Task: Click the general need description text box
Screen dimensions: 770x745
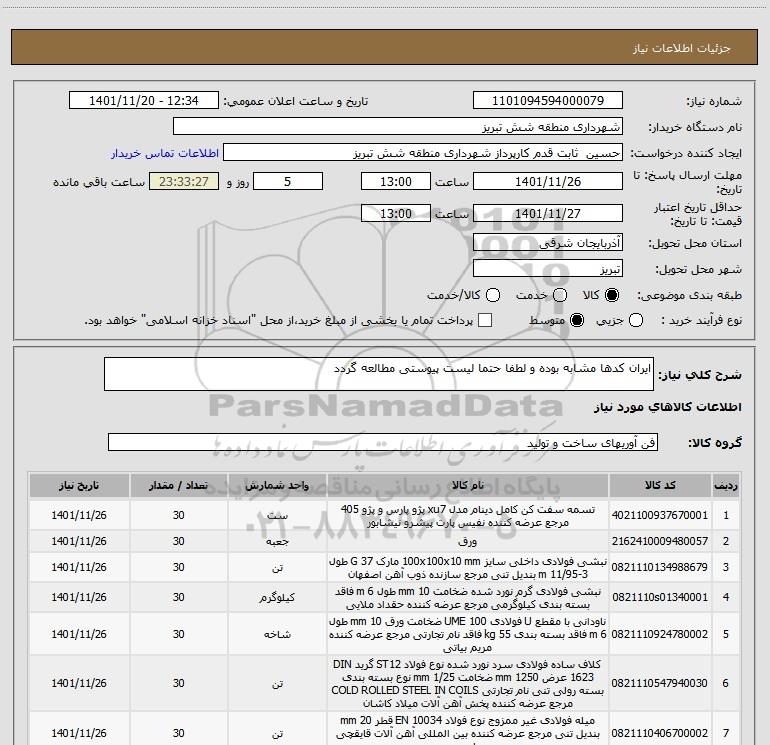Action: [x=379, y=374]
